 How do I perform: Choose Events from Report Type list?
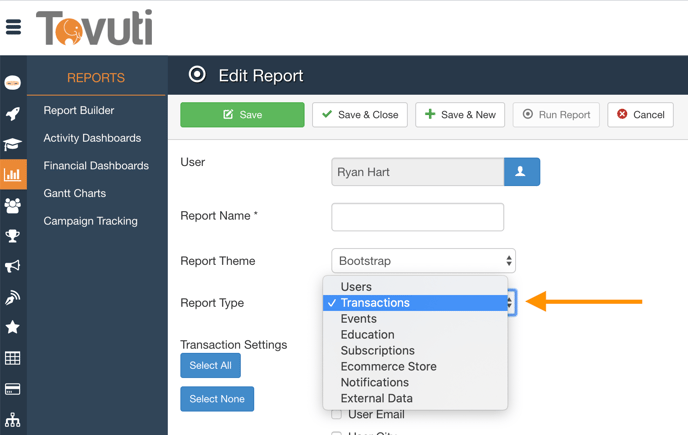(358, 319)
